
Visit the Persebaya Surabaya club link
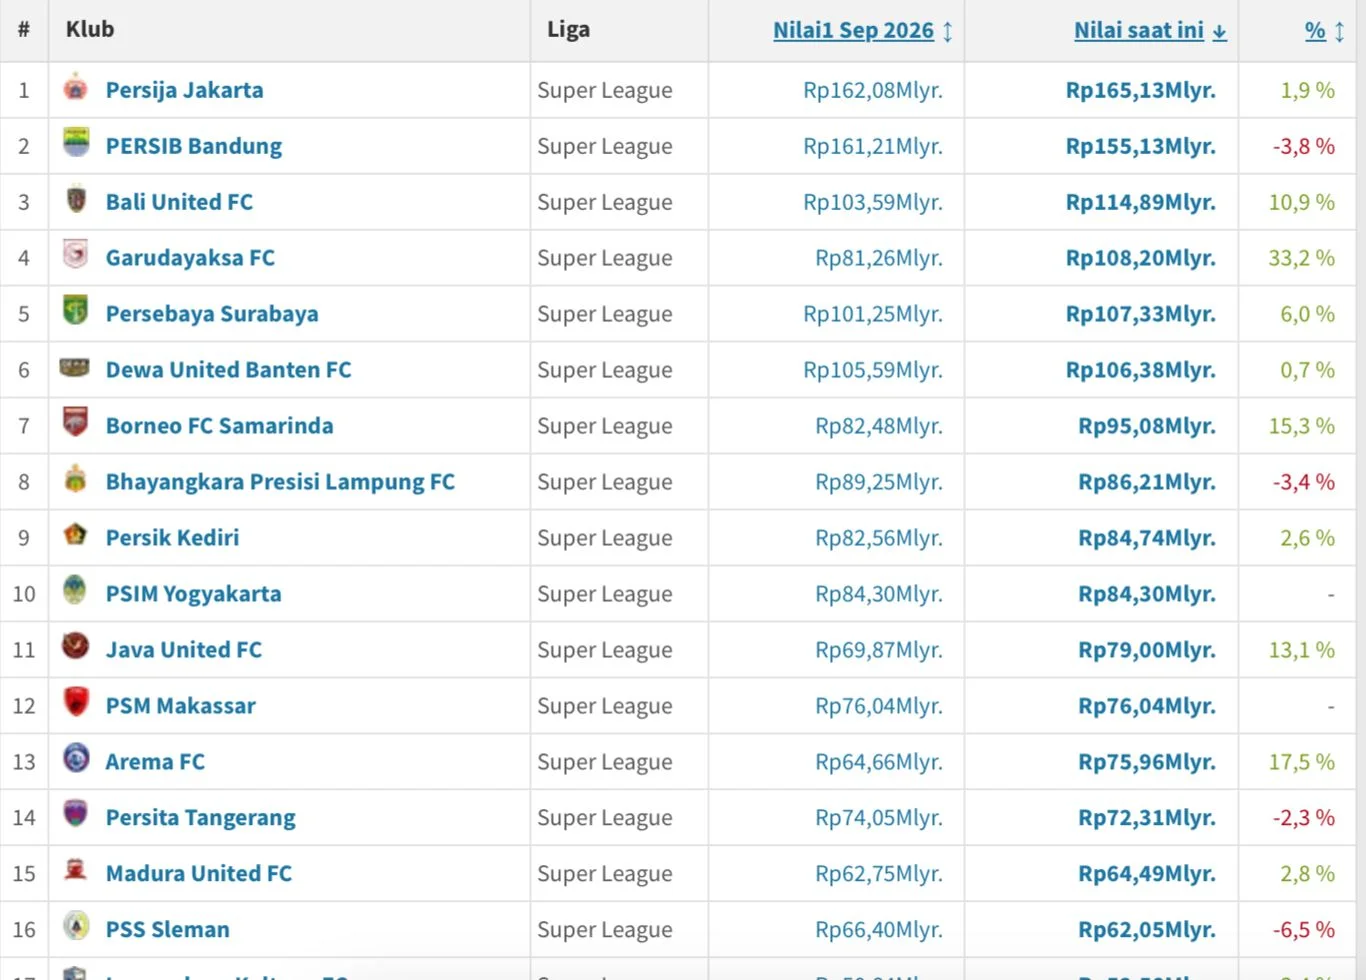[212, 314]
